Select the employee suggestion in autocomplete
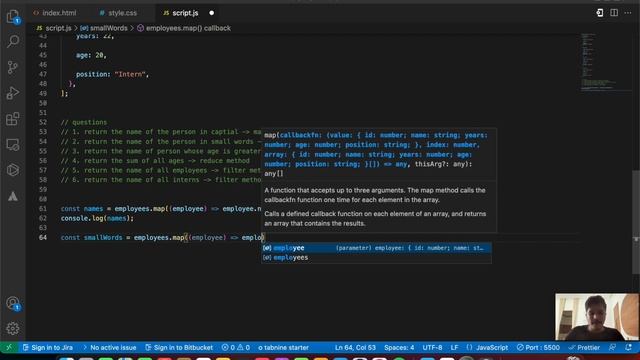 (x=376, y=248)
